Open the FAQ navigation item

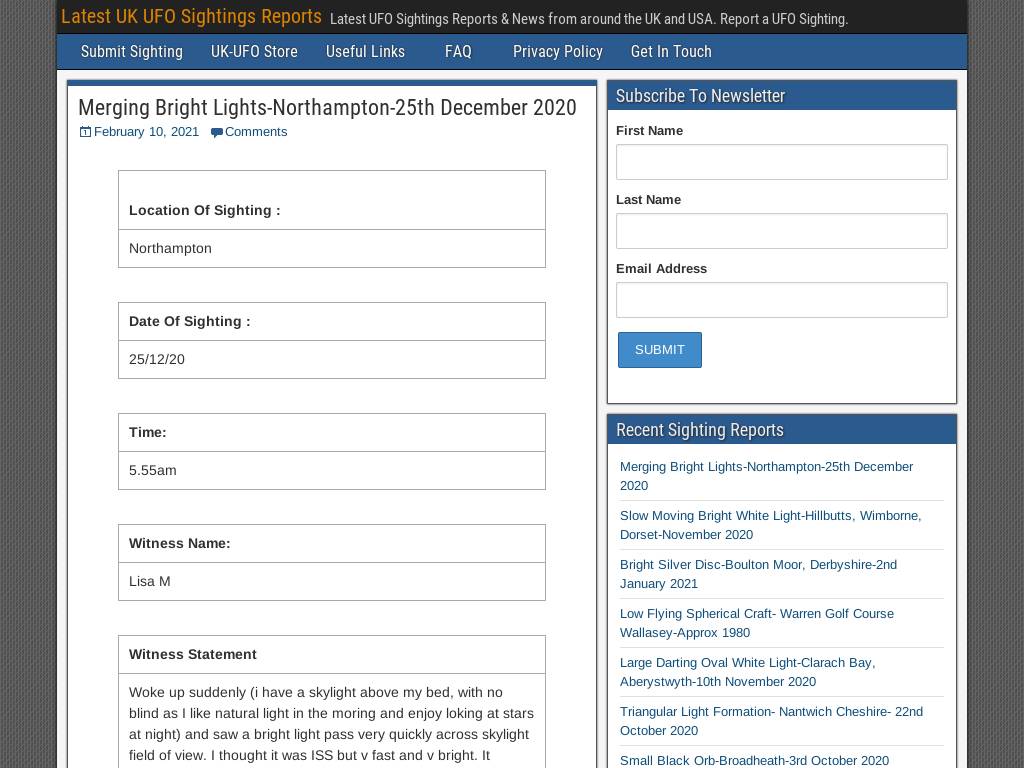click(458, 52)
